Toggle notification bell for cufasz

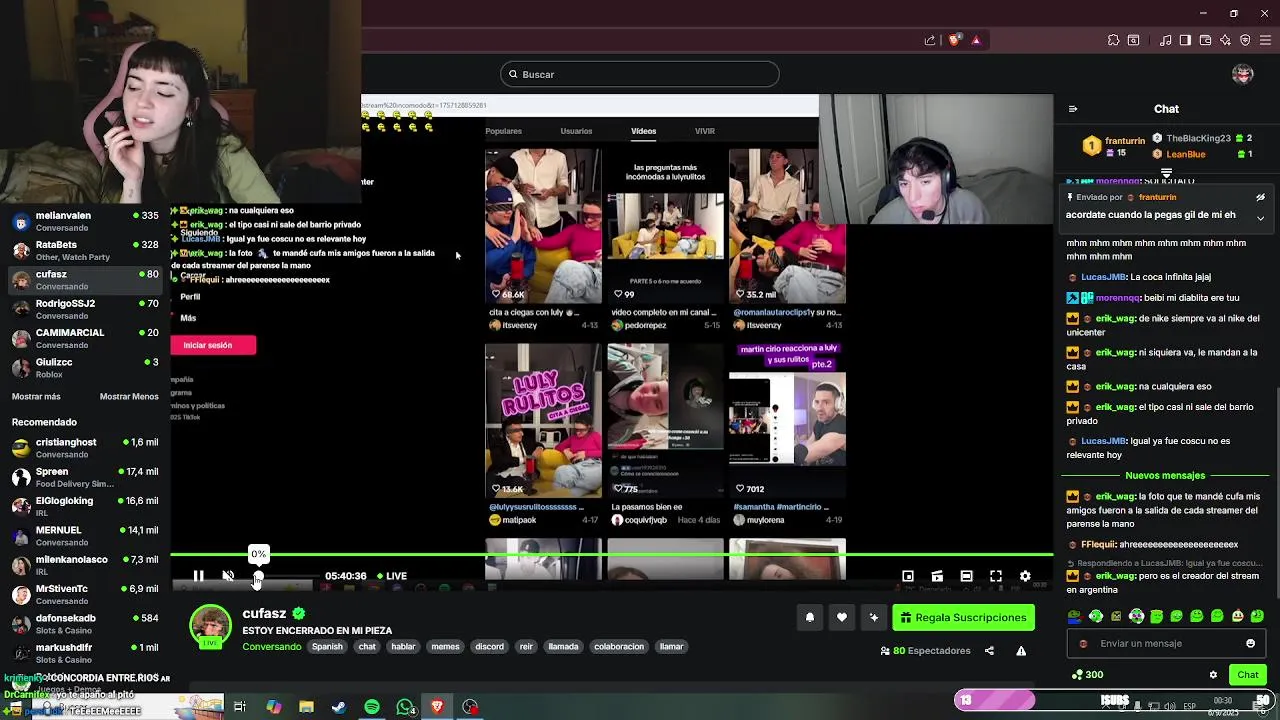810,617
